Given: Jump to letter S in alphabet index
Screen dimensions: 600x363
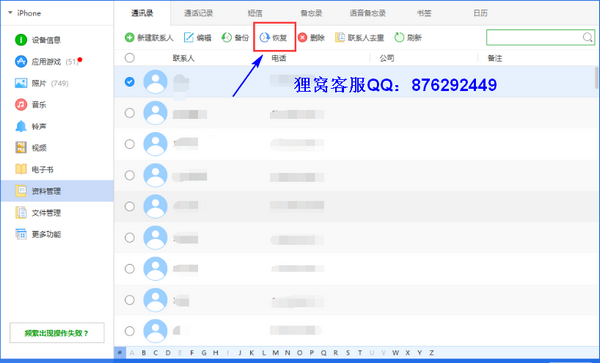Looking at the screenshot, I should tap(347, 353).
